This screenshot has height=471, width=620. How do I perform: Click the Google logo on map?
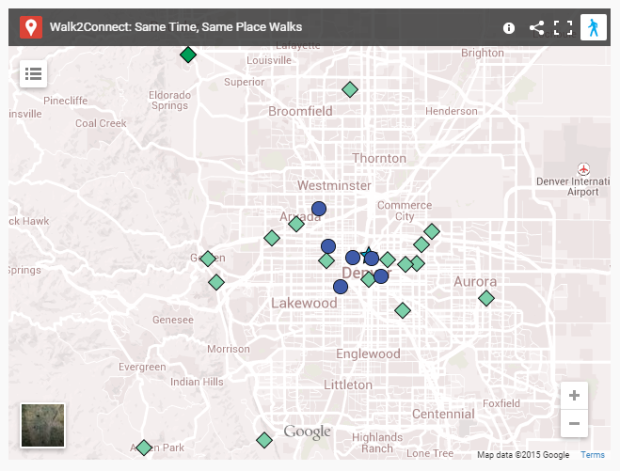click(307, 432)
